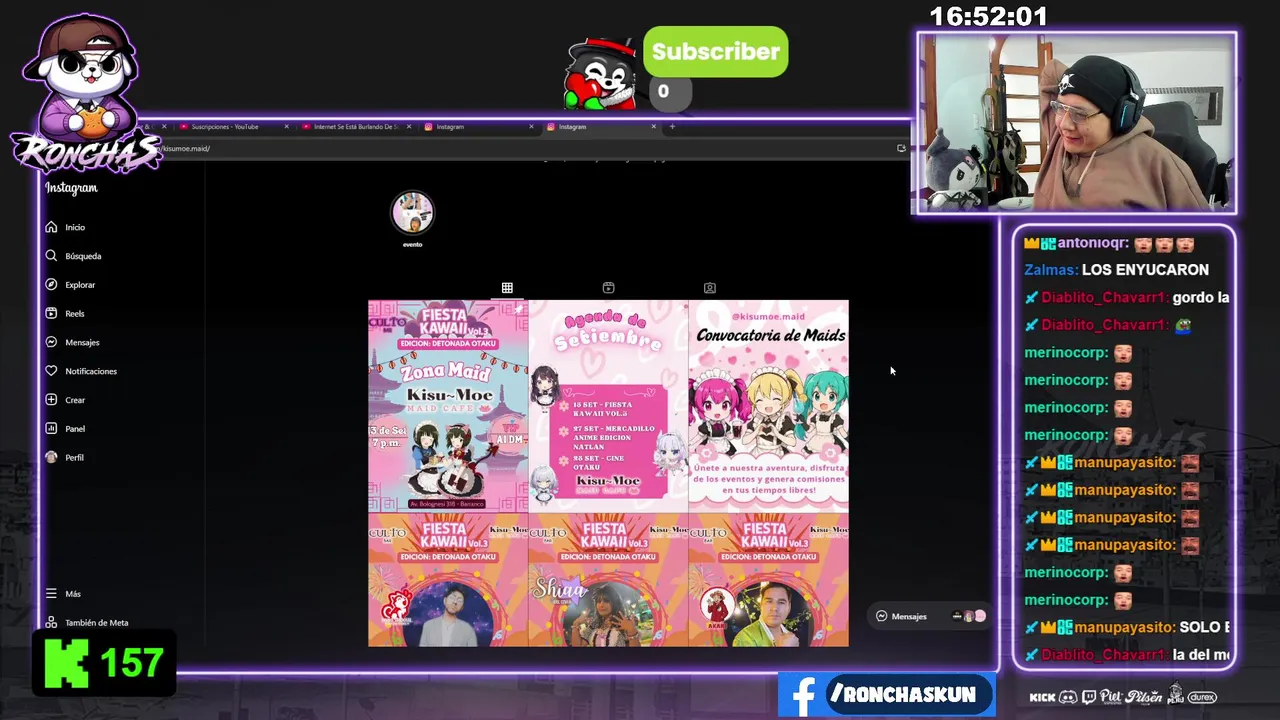Image resolution: width=1280 pixels, height=720 pixels.
Task: Open the evento story highlight
Action: click(412, 213)
